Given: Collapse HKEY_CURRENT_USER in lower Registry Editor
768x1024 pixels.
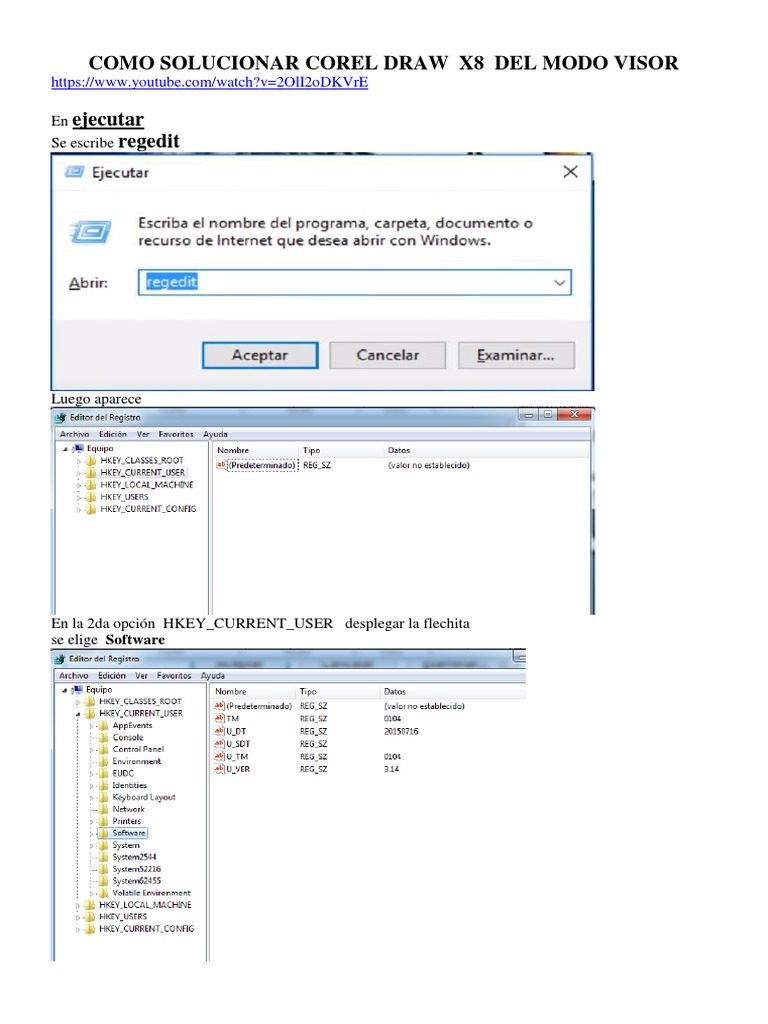Looking at the screenshot, I should [78, 714].
